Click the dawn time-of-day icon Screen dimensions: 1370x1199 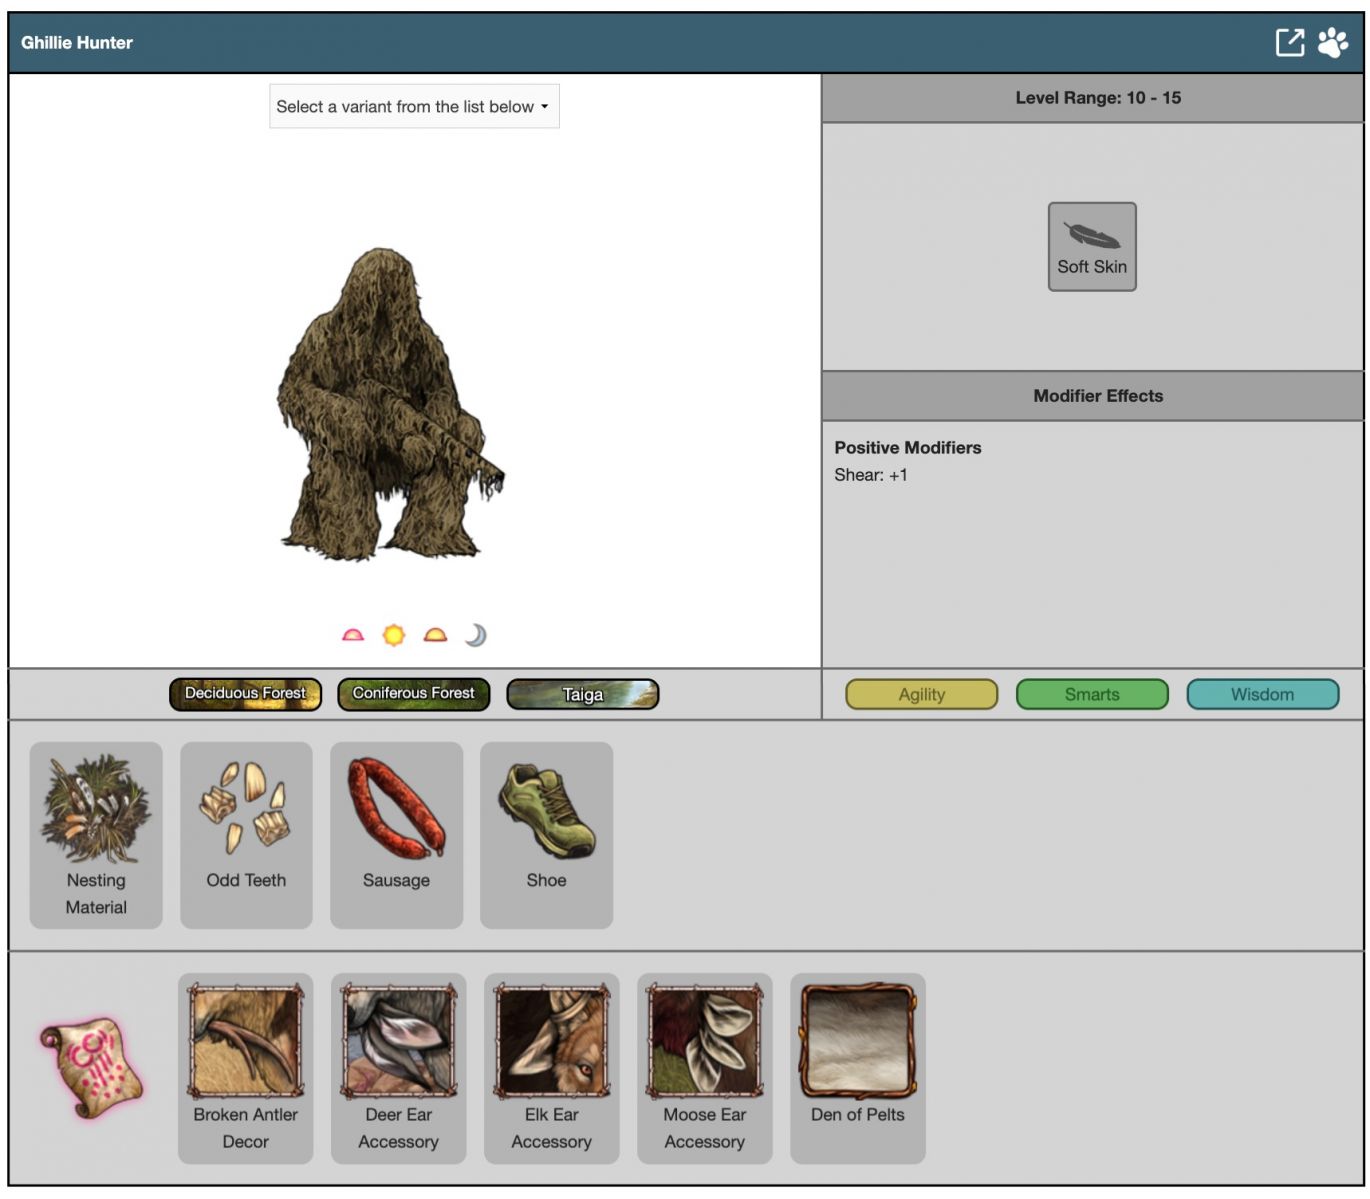[x=353, y=635]
